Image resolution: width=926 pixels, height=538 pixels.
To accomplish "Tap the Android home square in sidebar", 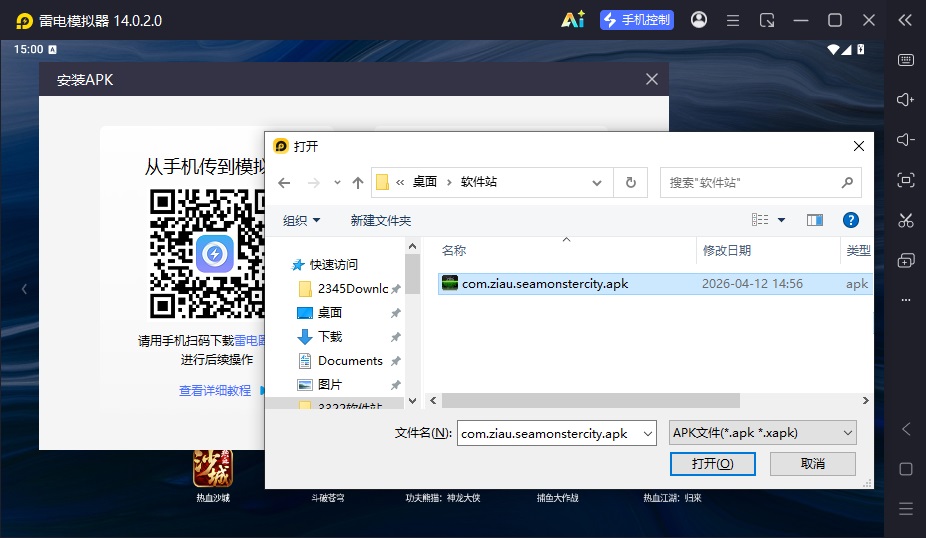I will [906, 469].
